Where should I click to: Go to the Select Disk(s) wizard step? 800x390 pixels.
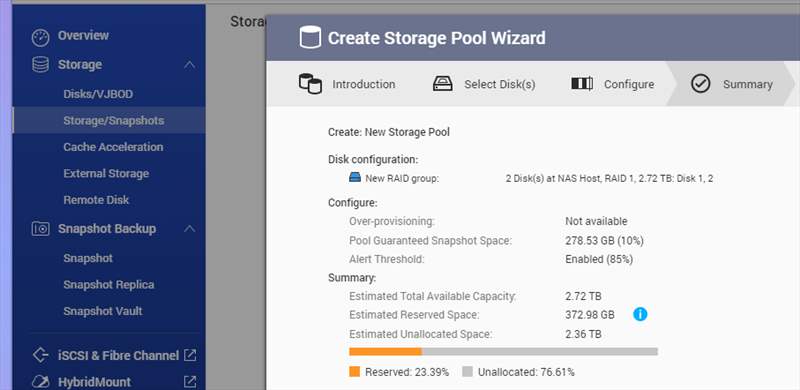[x=484, y=84]
